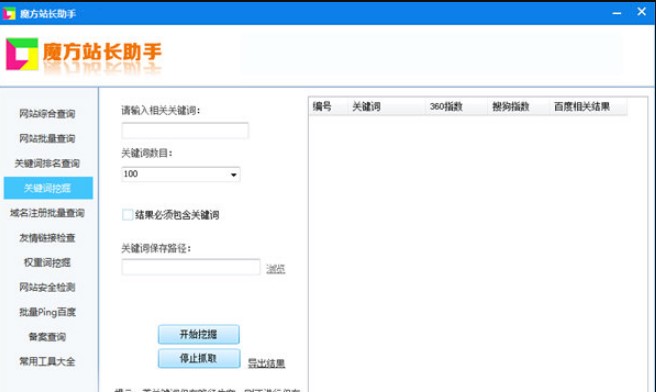The image size is (656, 392).
Task: Minimize the 魔方站长助手 window
Action: 617,13
